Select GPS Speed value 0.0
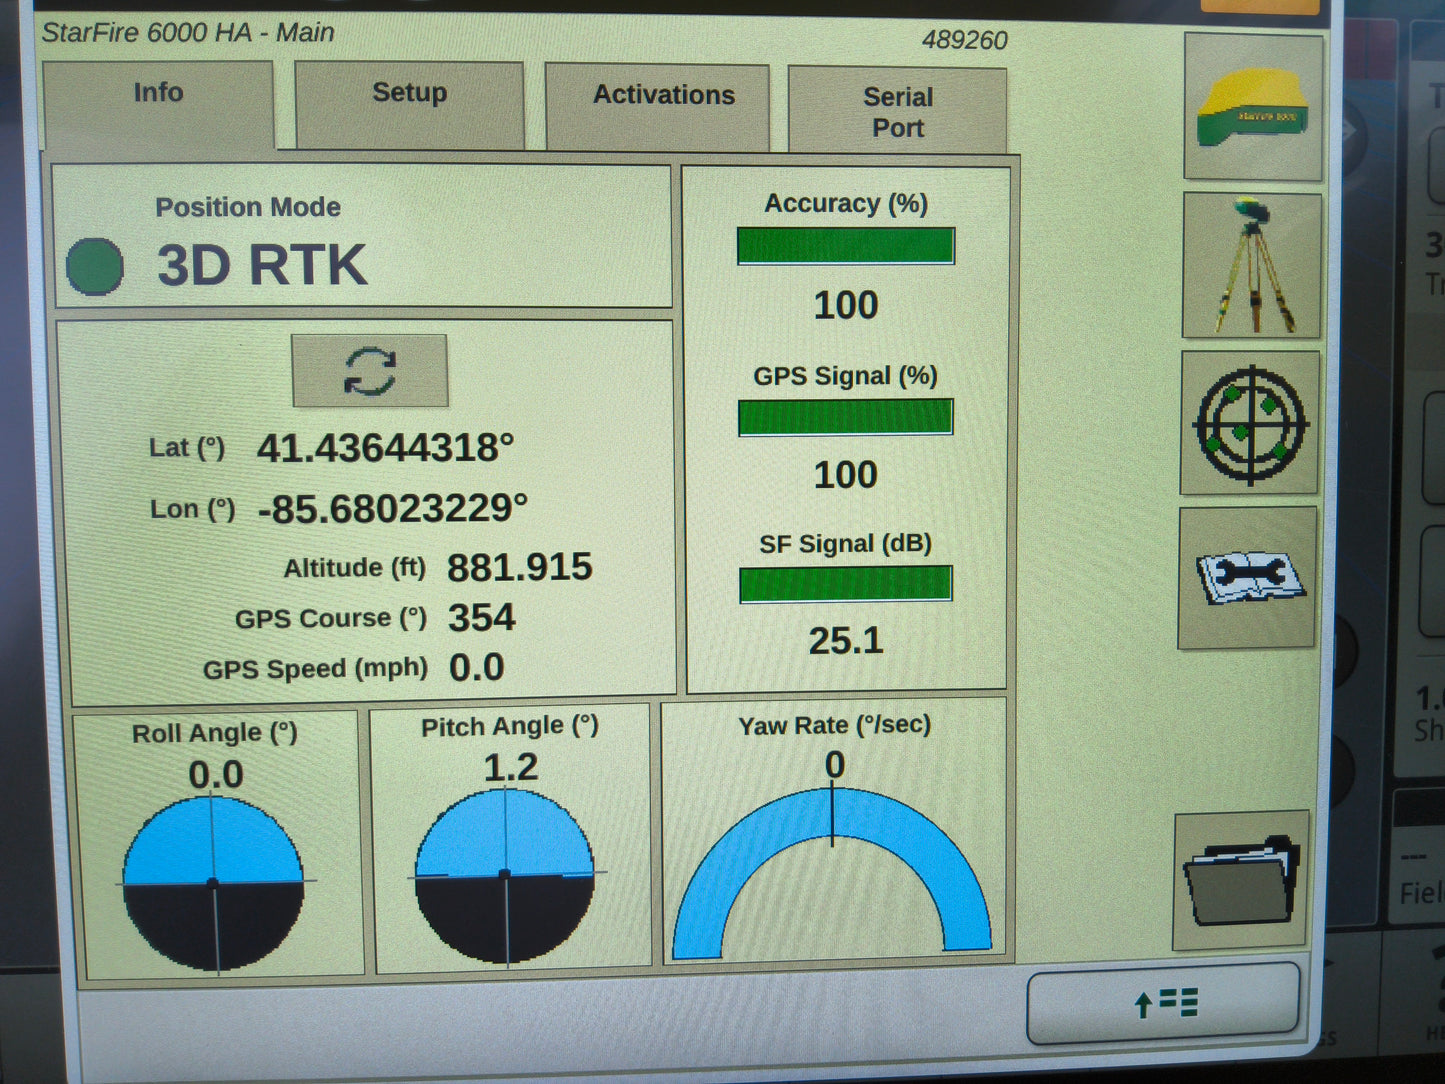 [476, 668]
